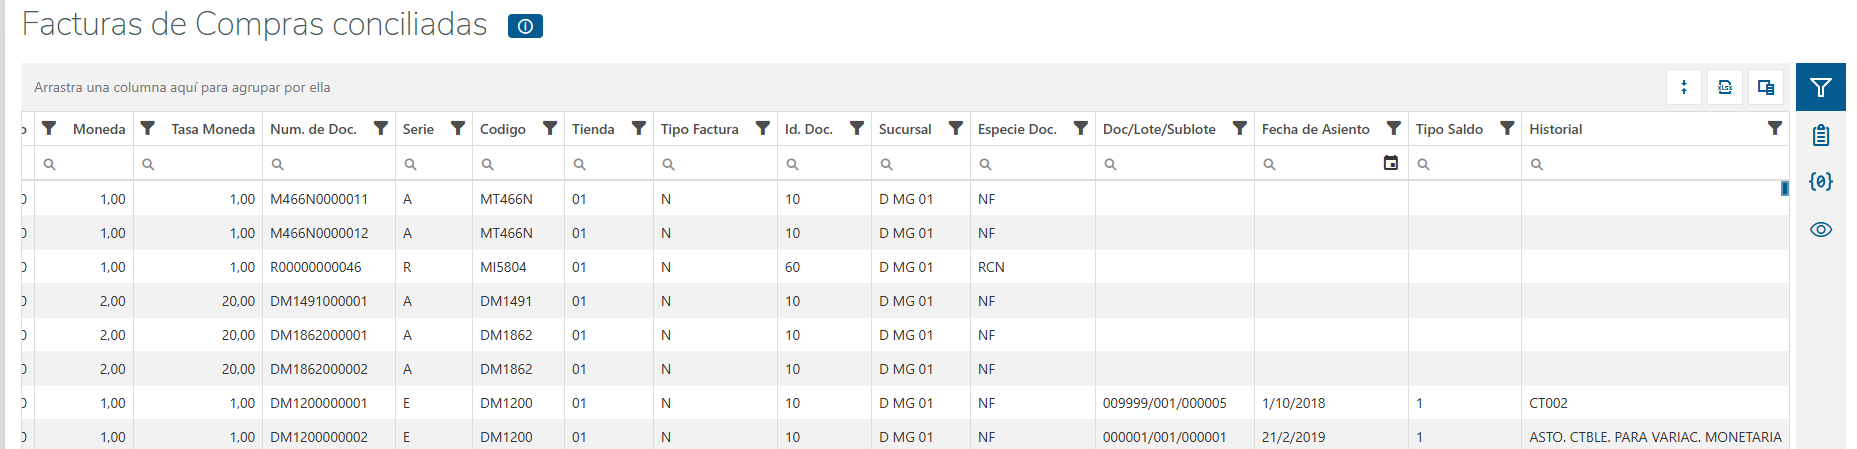This screenshot has height=449, width=1857.
Task: Click the collapse rows arrows icon
Action: tap(1684, 88)
